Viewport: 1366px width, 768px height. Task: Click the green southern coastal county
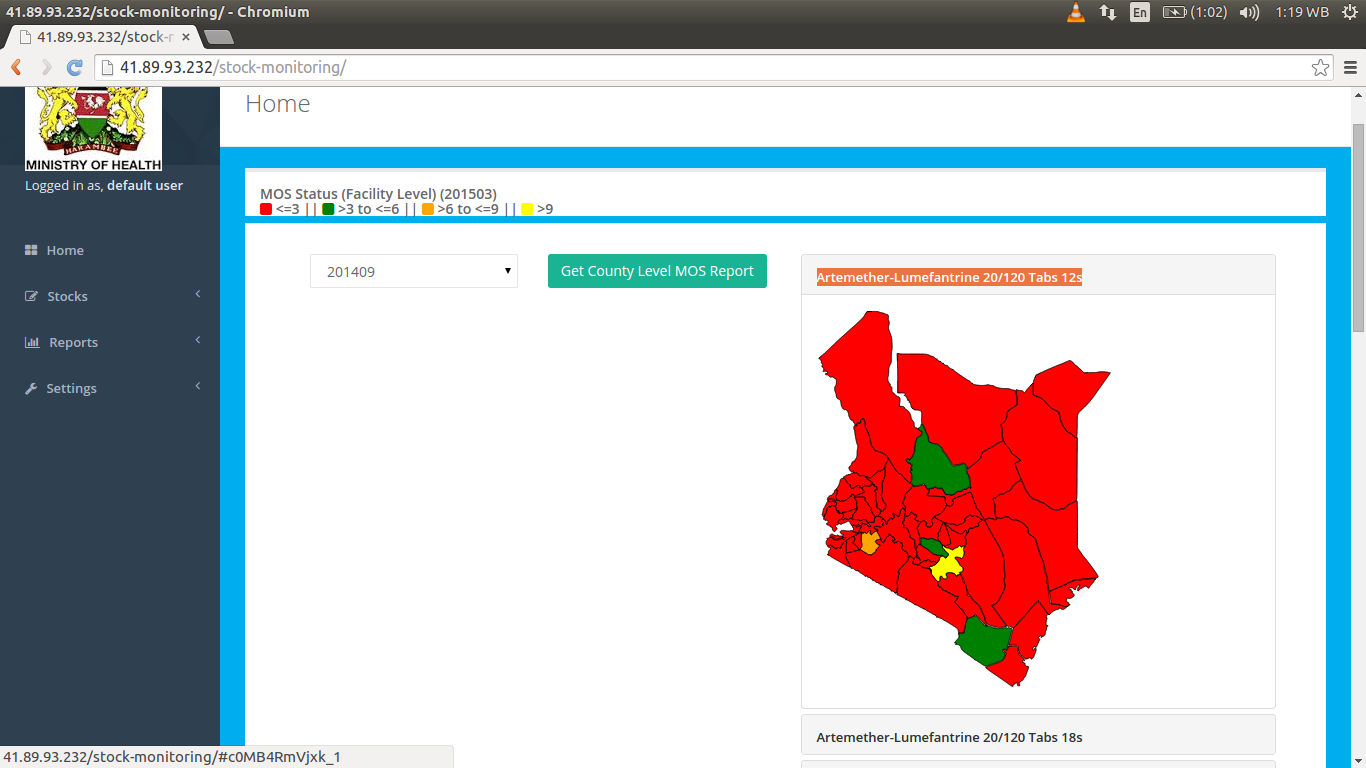click(x=985, y=641)
